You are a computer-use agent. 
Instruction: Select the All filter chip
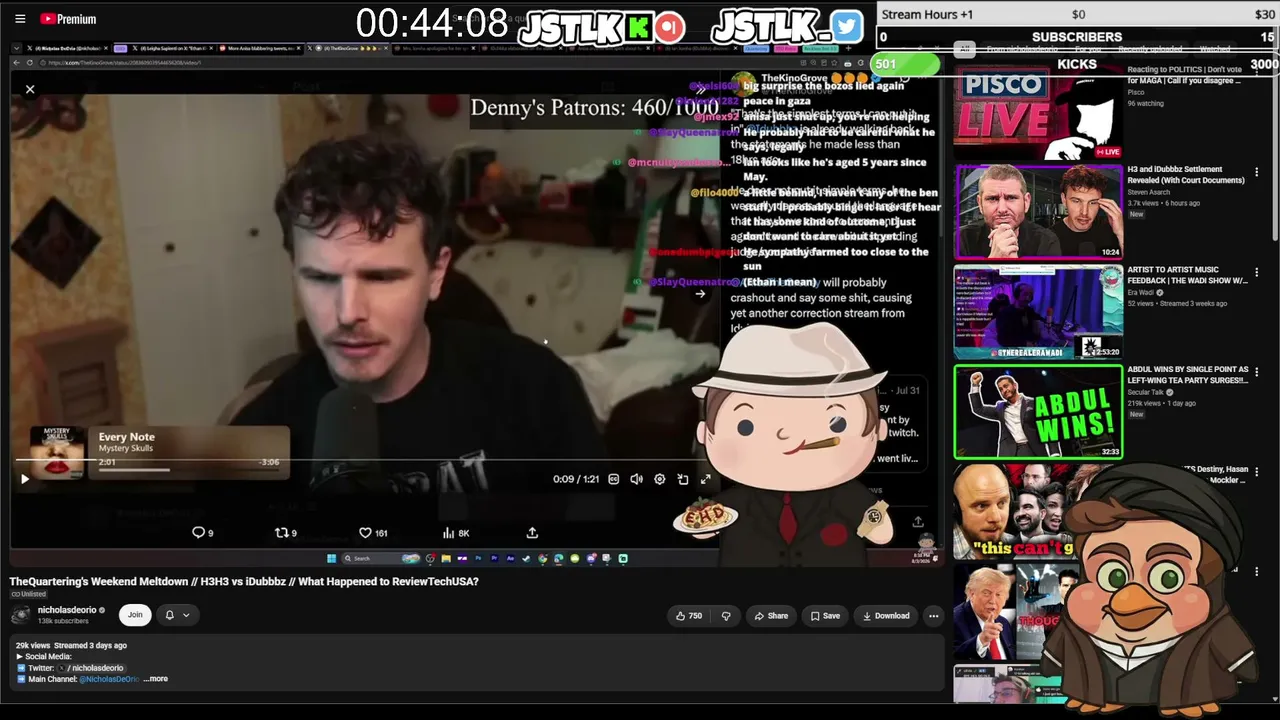[964, 49]
